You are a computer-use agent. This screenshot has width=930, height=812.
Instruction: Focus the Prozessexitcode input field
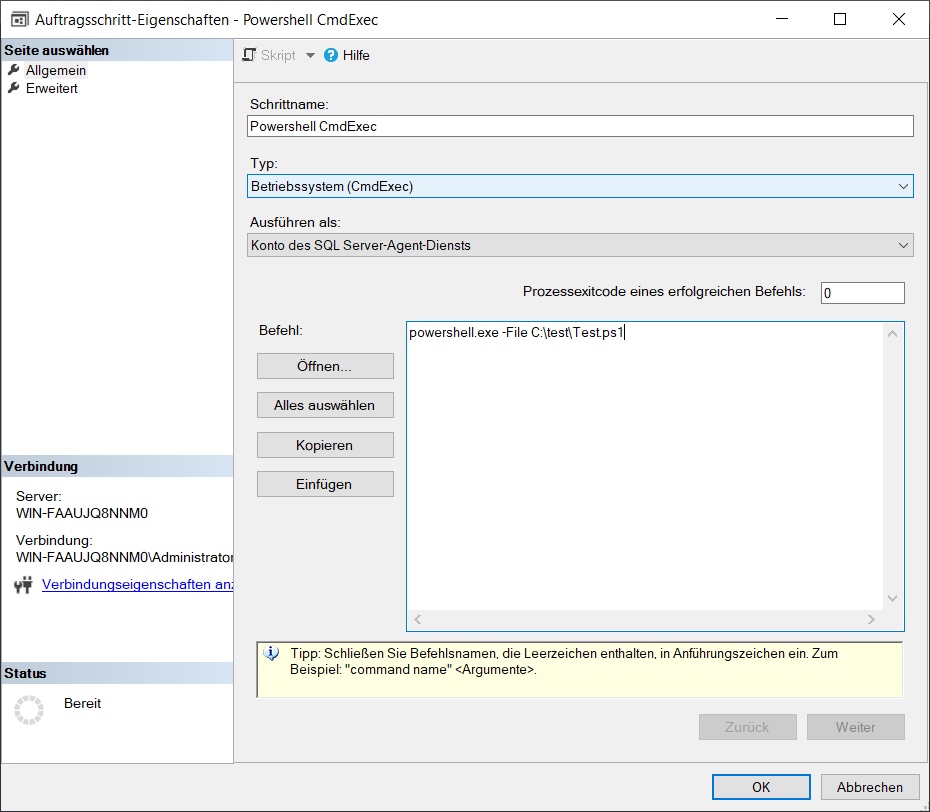point(862,293)
